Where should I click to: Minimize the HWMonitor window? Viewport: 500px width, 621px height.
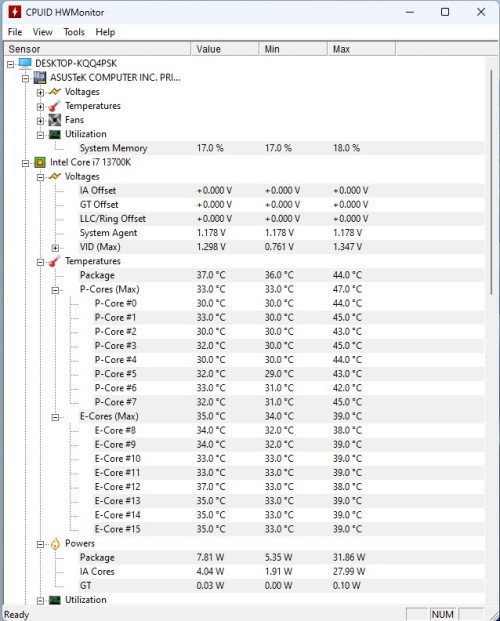click(410, 12)
